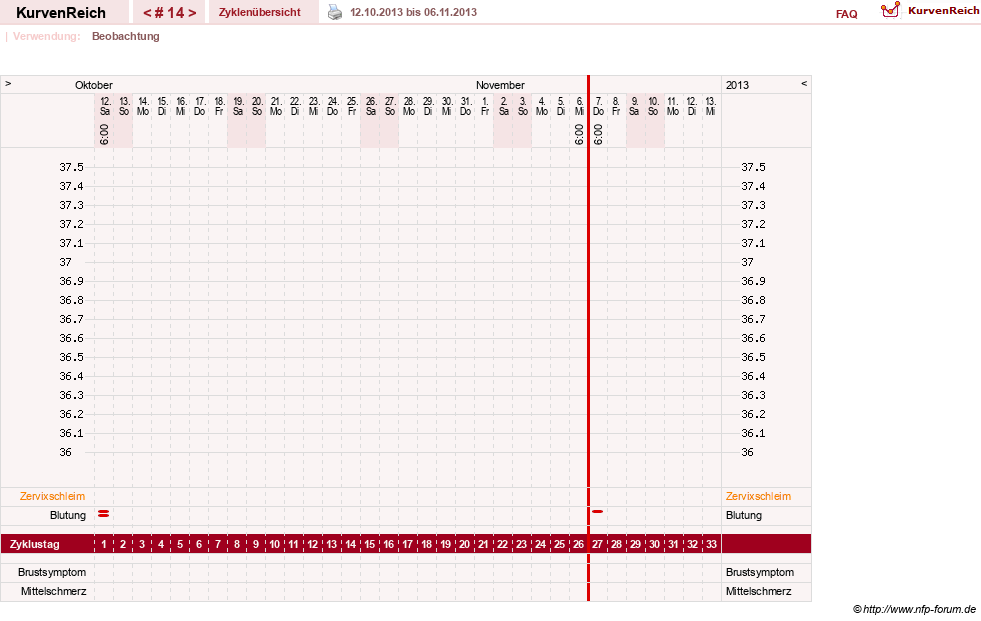Click the left Brustsymptom row label
Image resolution: width=981 pixels, height=621 pixels.
click(x=52, y=572)
